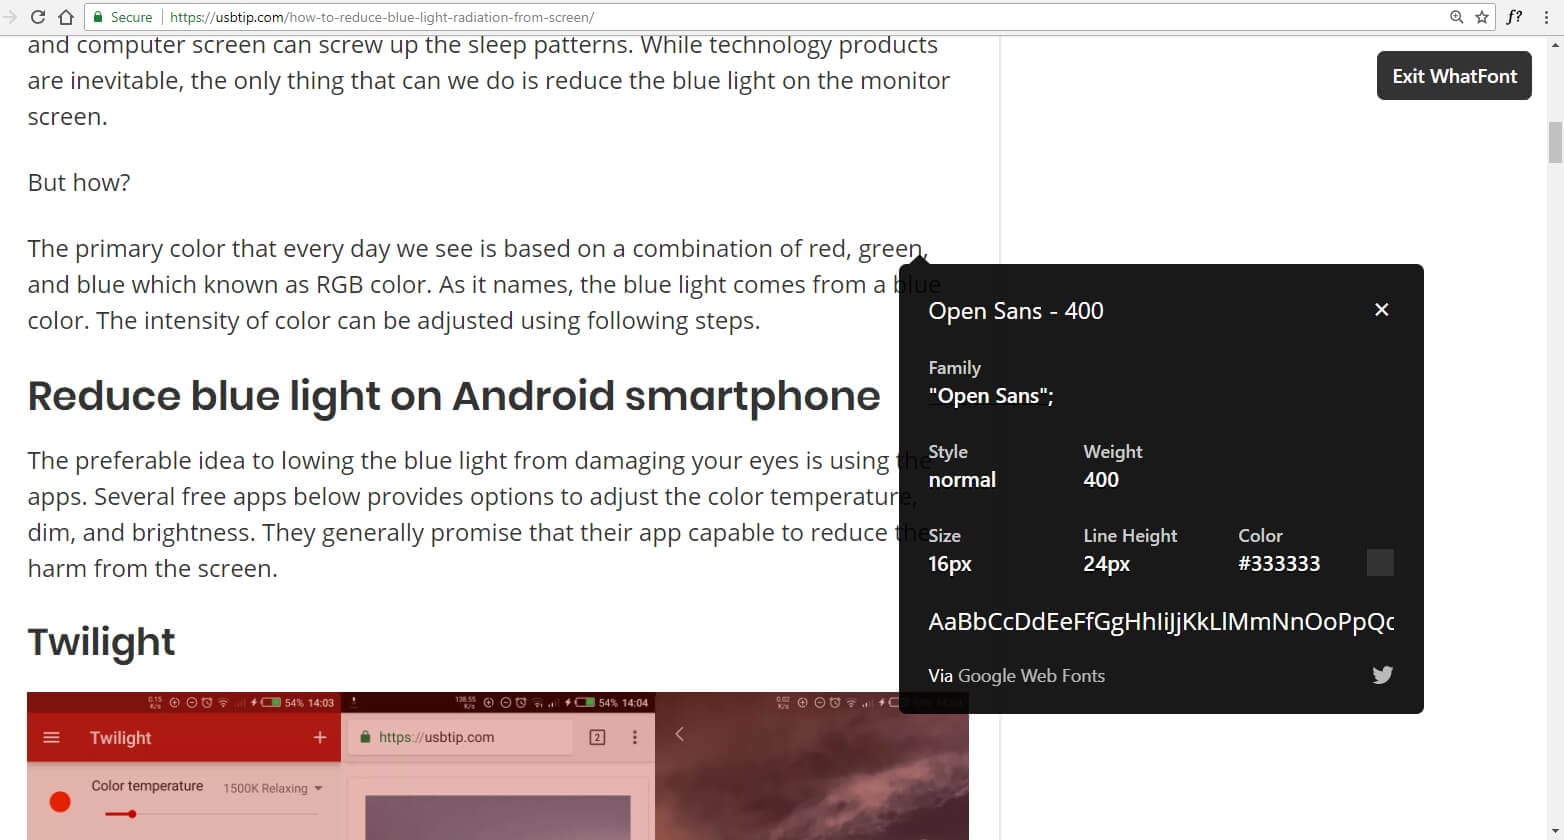1564x840 pixels.
Task: Click the 'Open Sans - 400' popup title
Action: 1016,311
